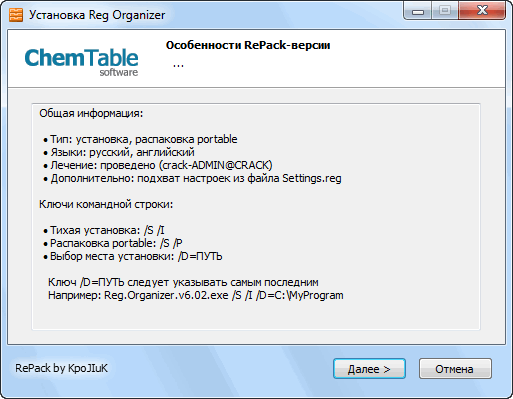Click the Reg.Organizer.v6.02.exe example line
This screenshot has height=399, width=513.
196,295
